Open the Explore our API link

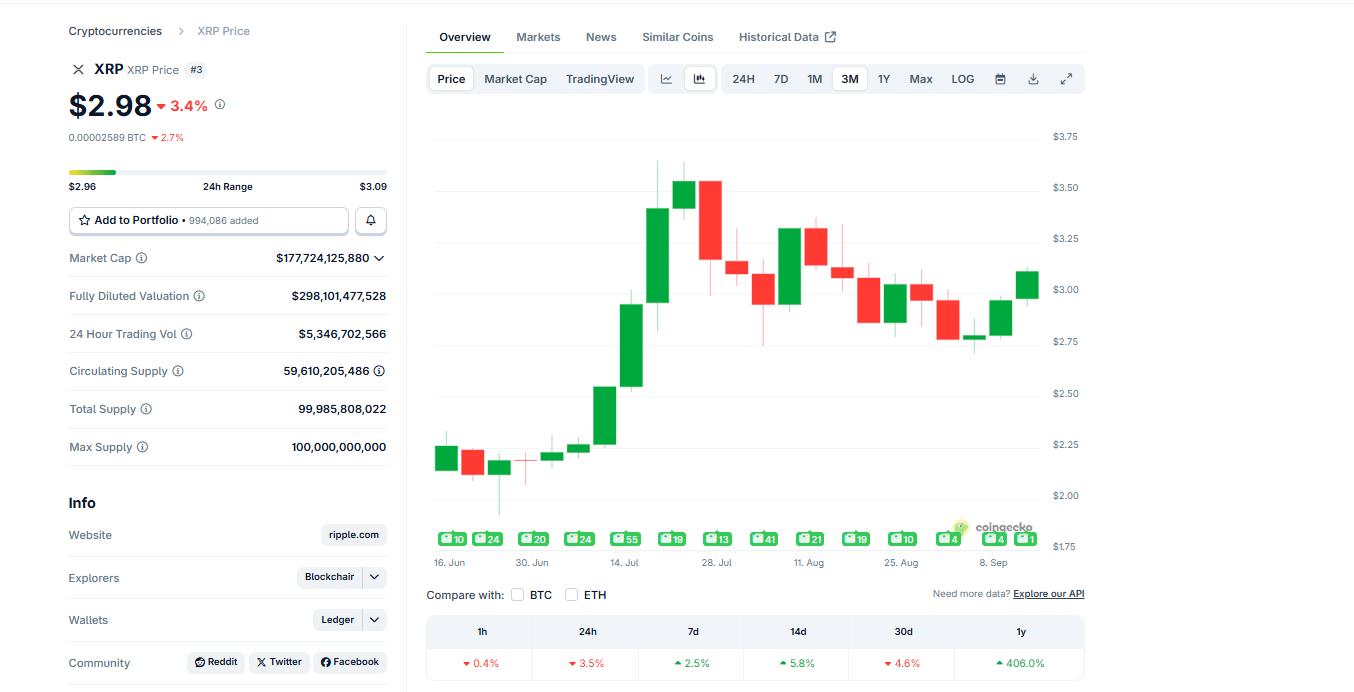coord(1048,594)
